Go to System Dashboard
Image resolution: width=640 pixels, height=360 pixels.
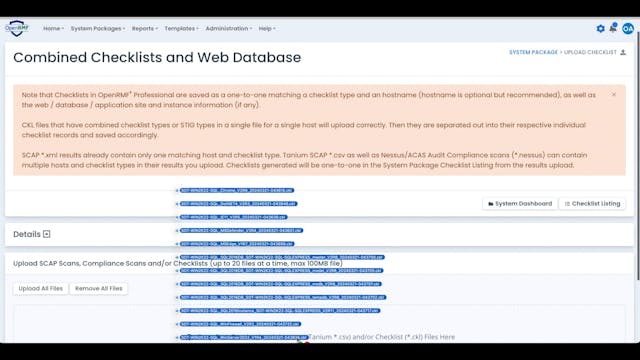coord(520,203)
